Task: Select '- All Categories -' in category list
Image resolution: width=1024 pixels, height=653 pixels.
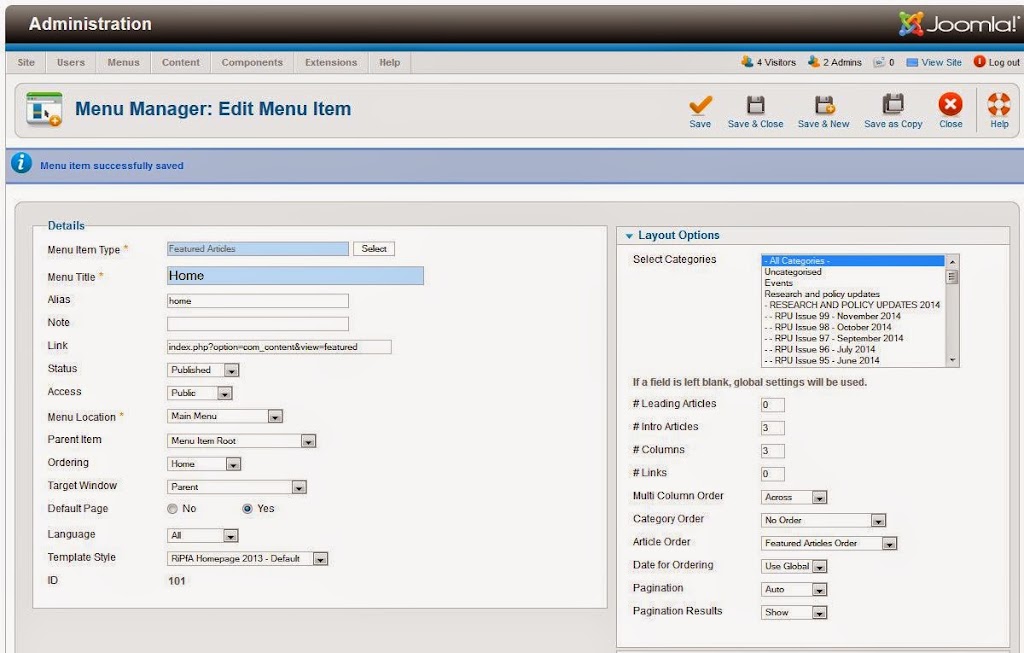Action: (x=853, y=261)
